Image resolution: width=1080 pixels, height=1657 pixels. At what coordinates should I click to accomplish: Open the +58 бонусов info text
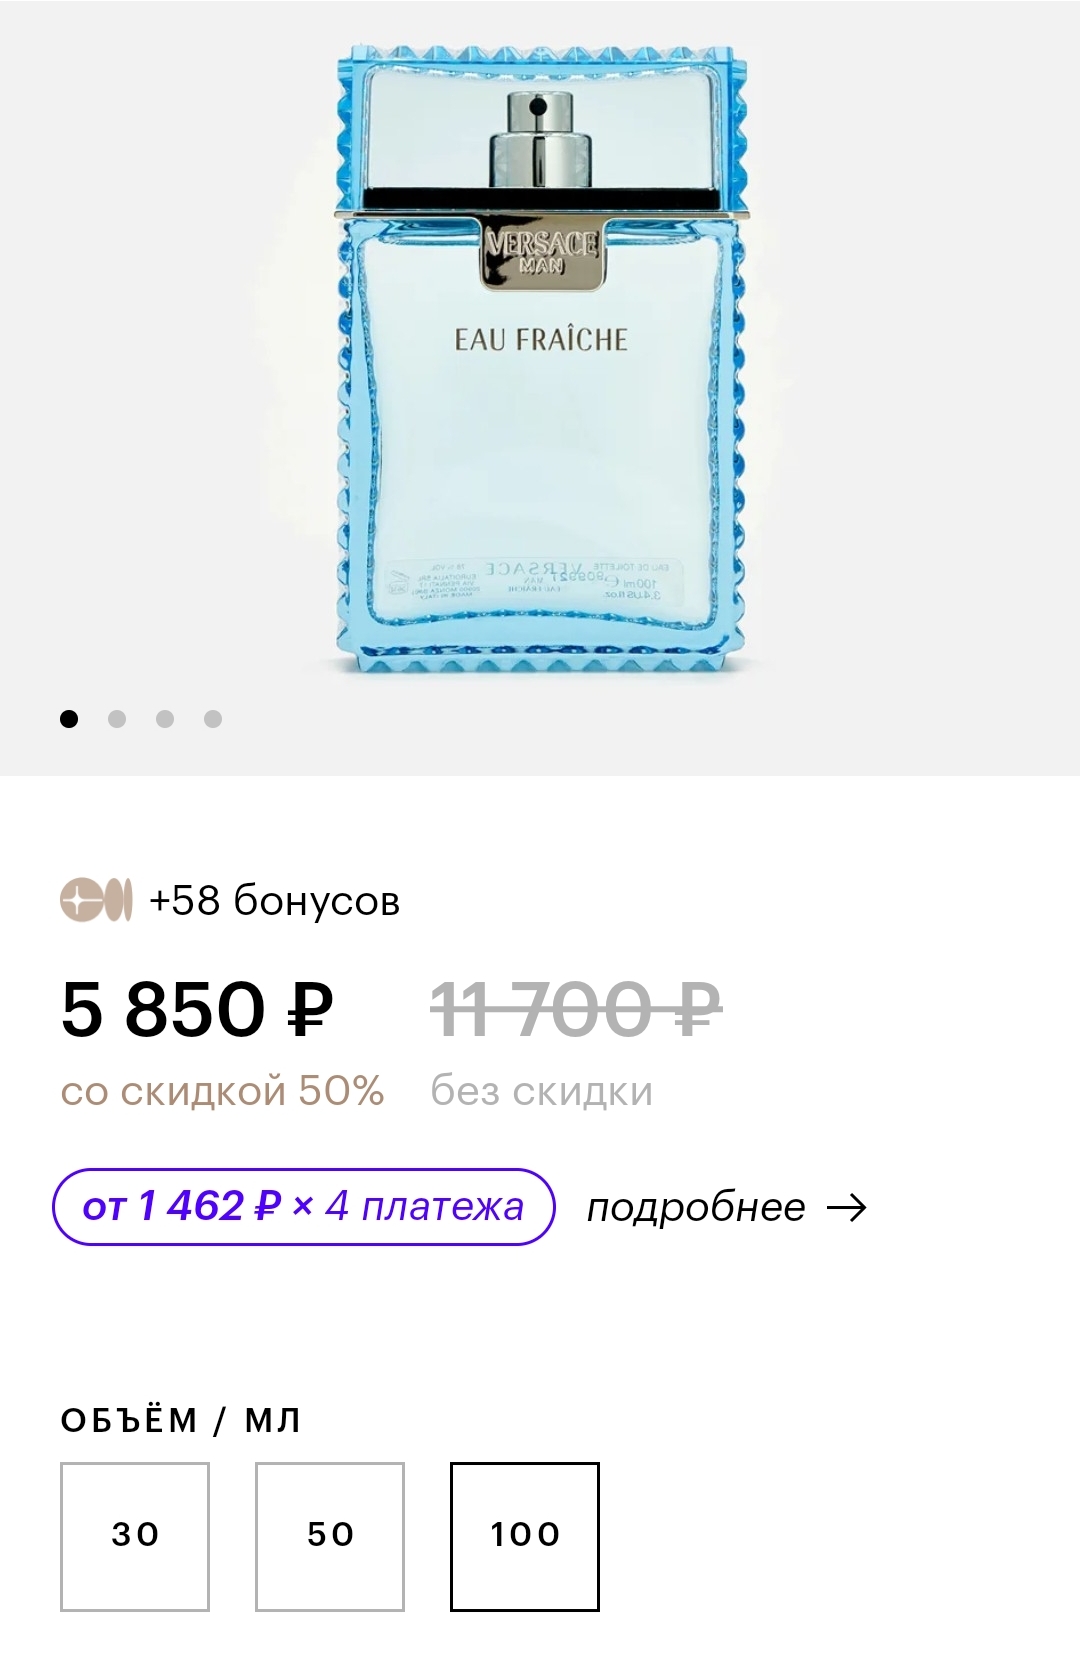click(274, 901)
